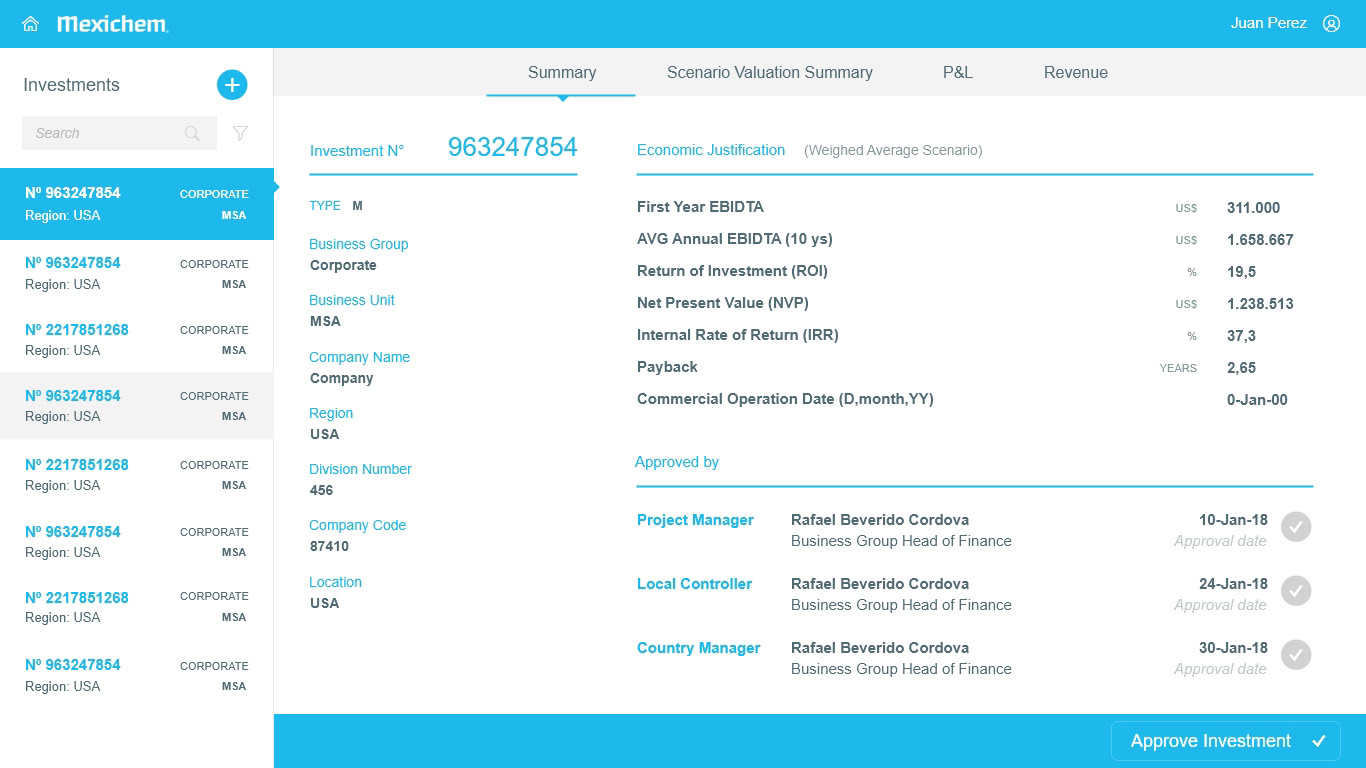The height and width of the screenshot is (768, 1366).
Task: Click the First Year EBIDTA value 311.000
Action: pyautogui.click(x=1253, y=208)
